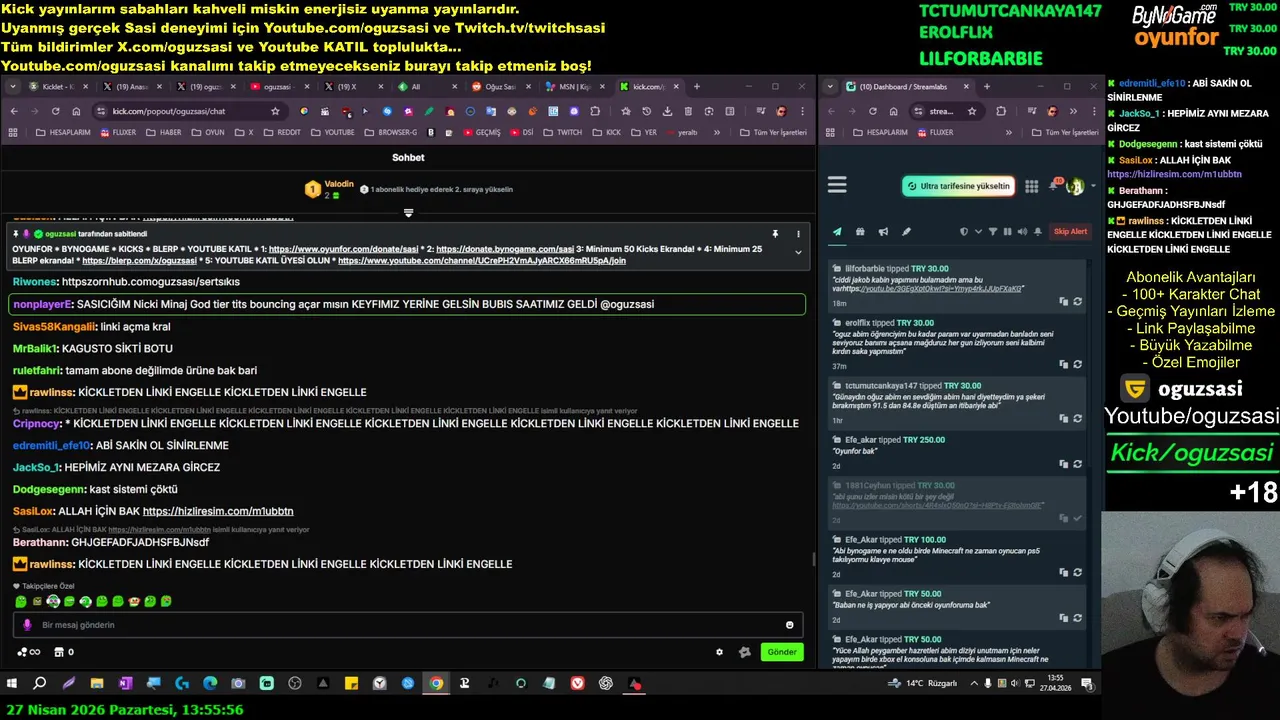Toggle the alert bell in events toolbar

1037,232
